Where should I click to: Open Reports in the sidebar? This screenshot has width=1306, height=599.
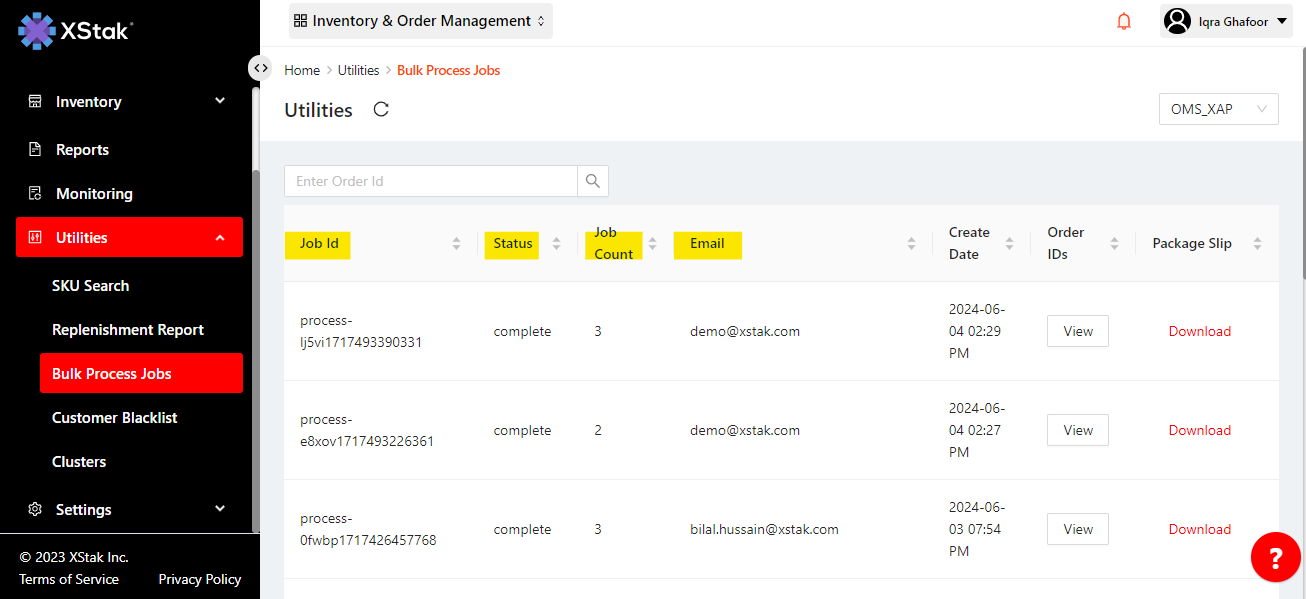click(x=82, y=150)
